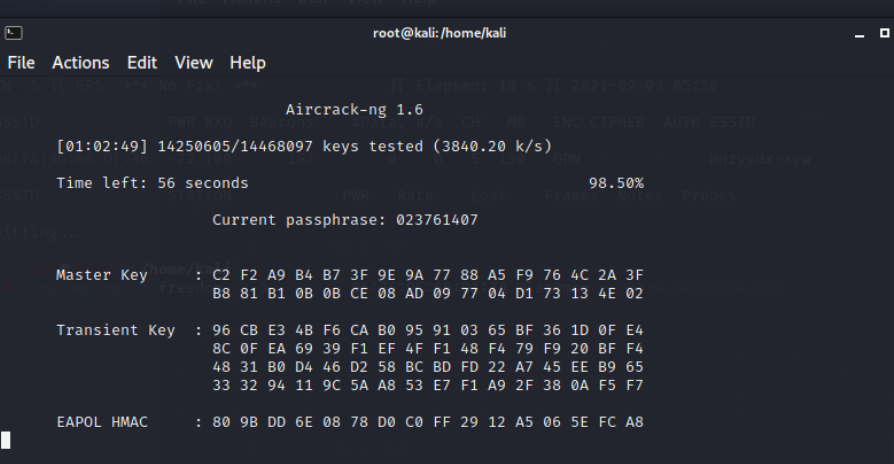
Task: Click the first row of Master Key hex
Action: click(428, 274)
